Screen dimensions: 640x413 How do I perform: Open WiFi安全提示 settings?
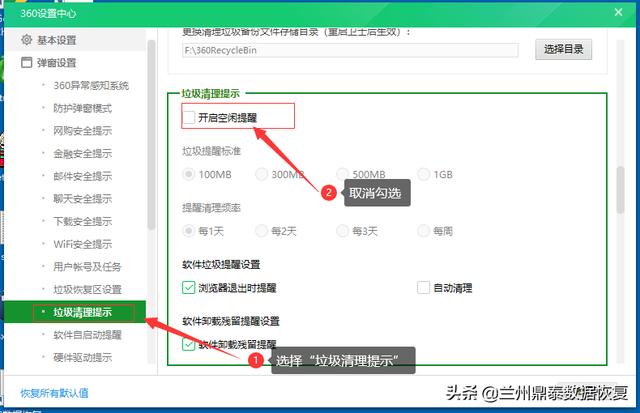82,244
